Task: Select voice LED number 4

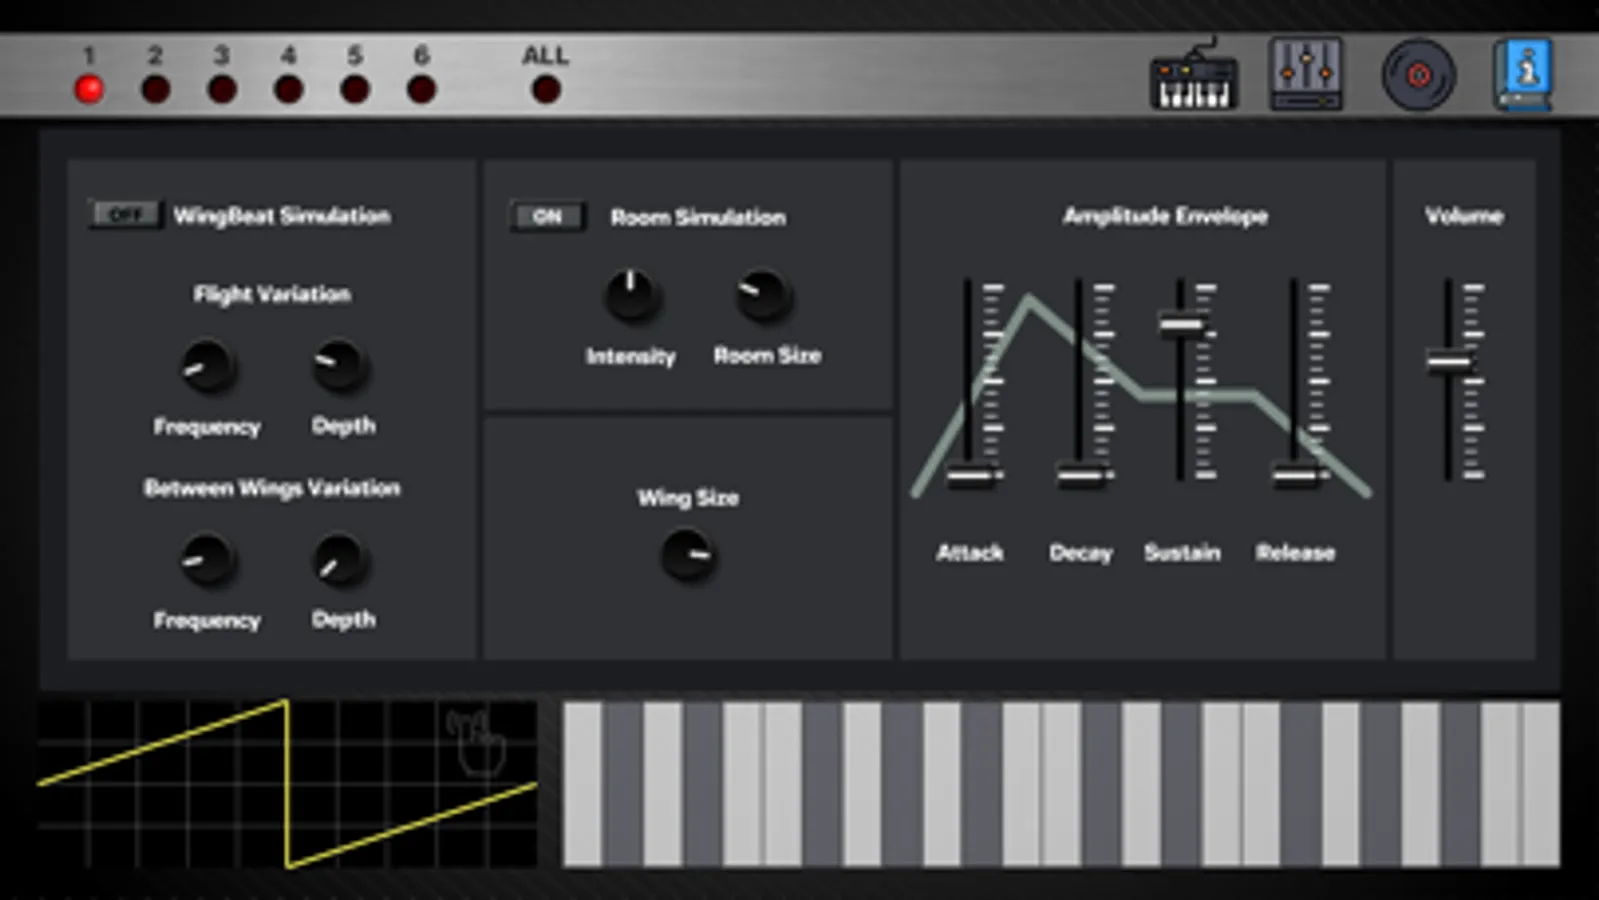Action: point(288,90)
